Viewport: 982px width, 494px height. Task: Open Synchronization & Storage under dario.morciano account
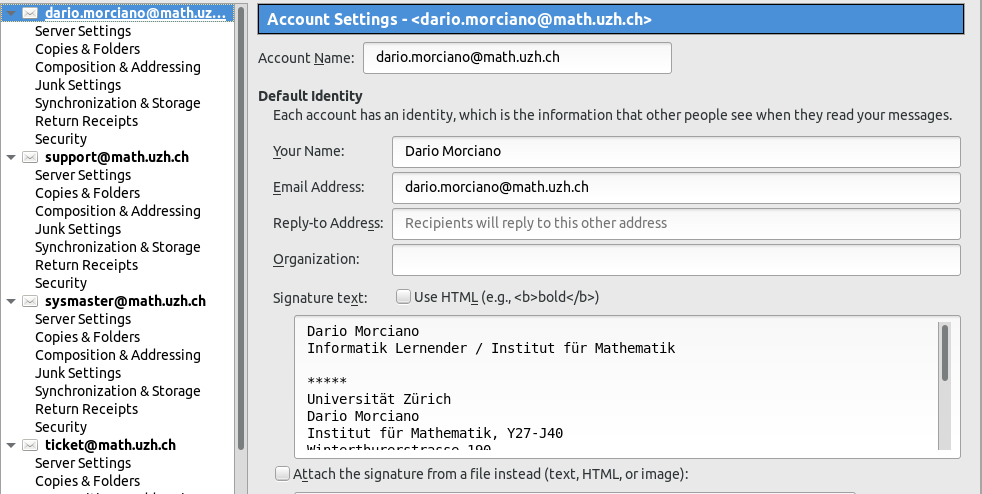click(118, 103)
